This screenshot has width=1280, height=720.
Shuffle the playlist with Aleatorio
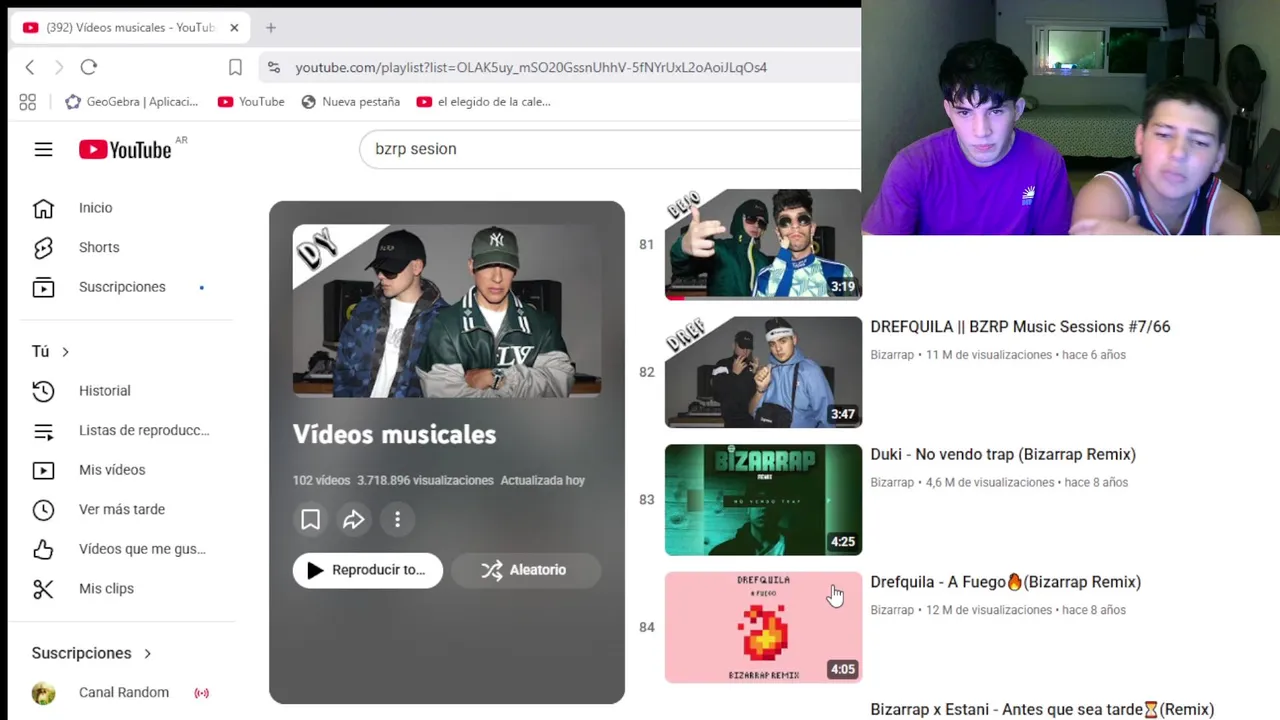[526, 570]
